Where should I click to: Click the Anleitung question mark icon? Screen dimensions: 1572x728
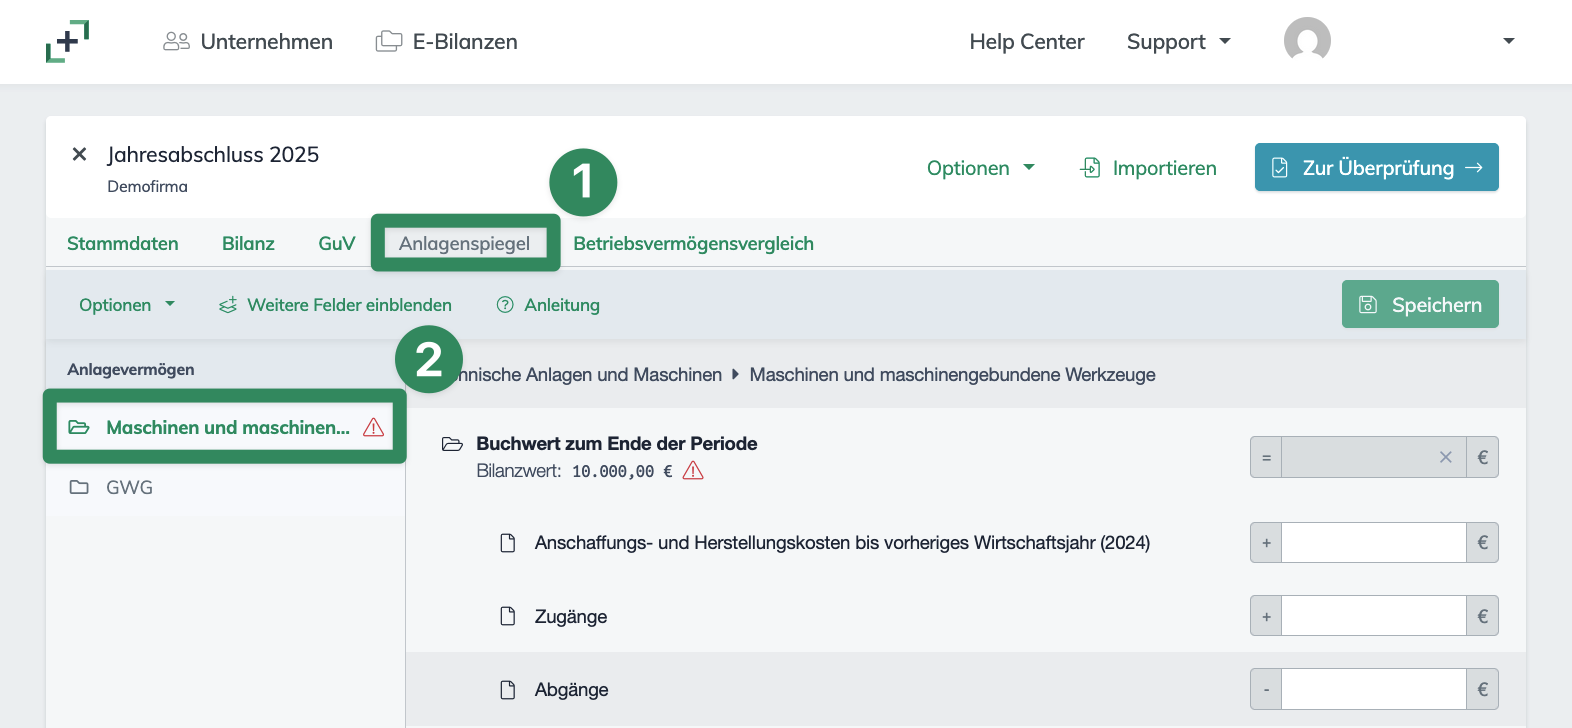505,305
